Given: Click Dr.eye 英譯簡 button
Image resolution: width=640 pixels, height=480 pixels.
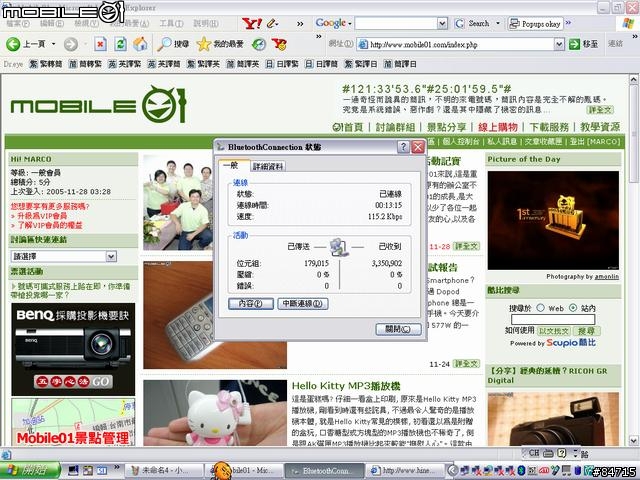Looking at the screenshot, I should click(164, 64).
